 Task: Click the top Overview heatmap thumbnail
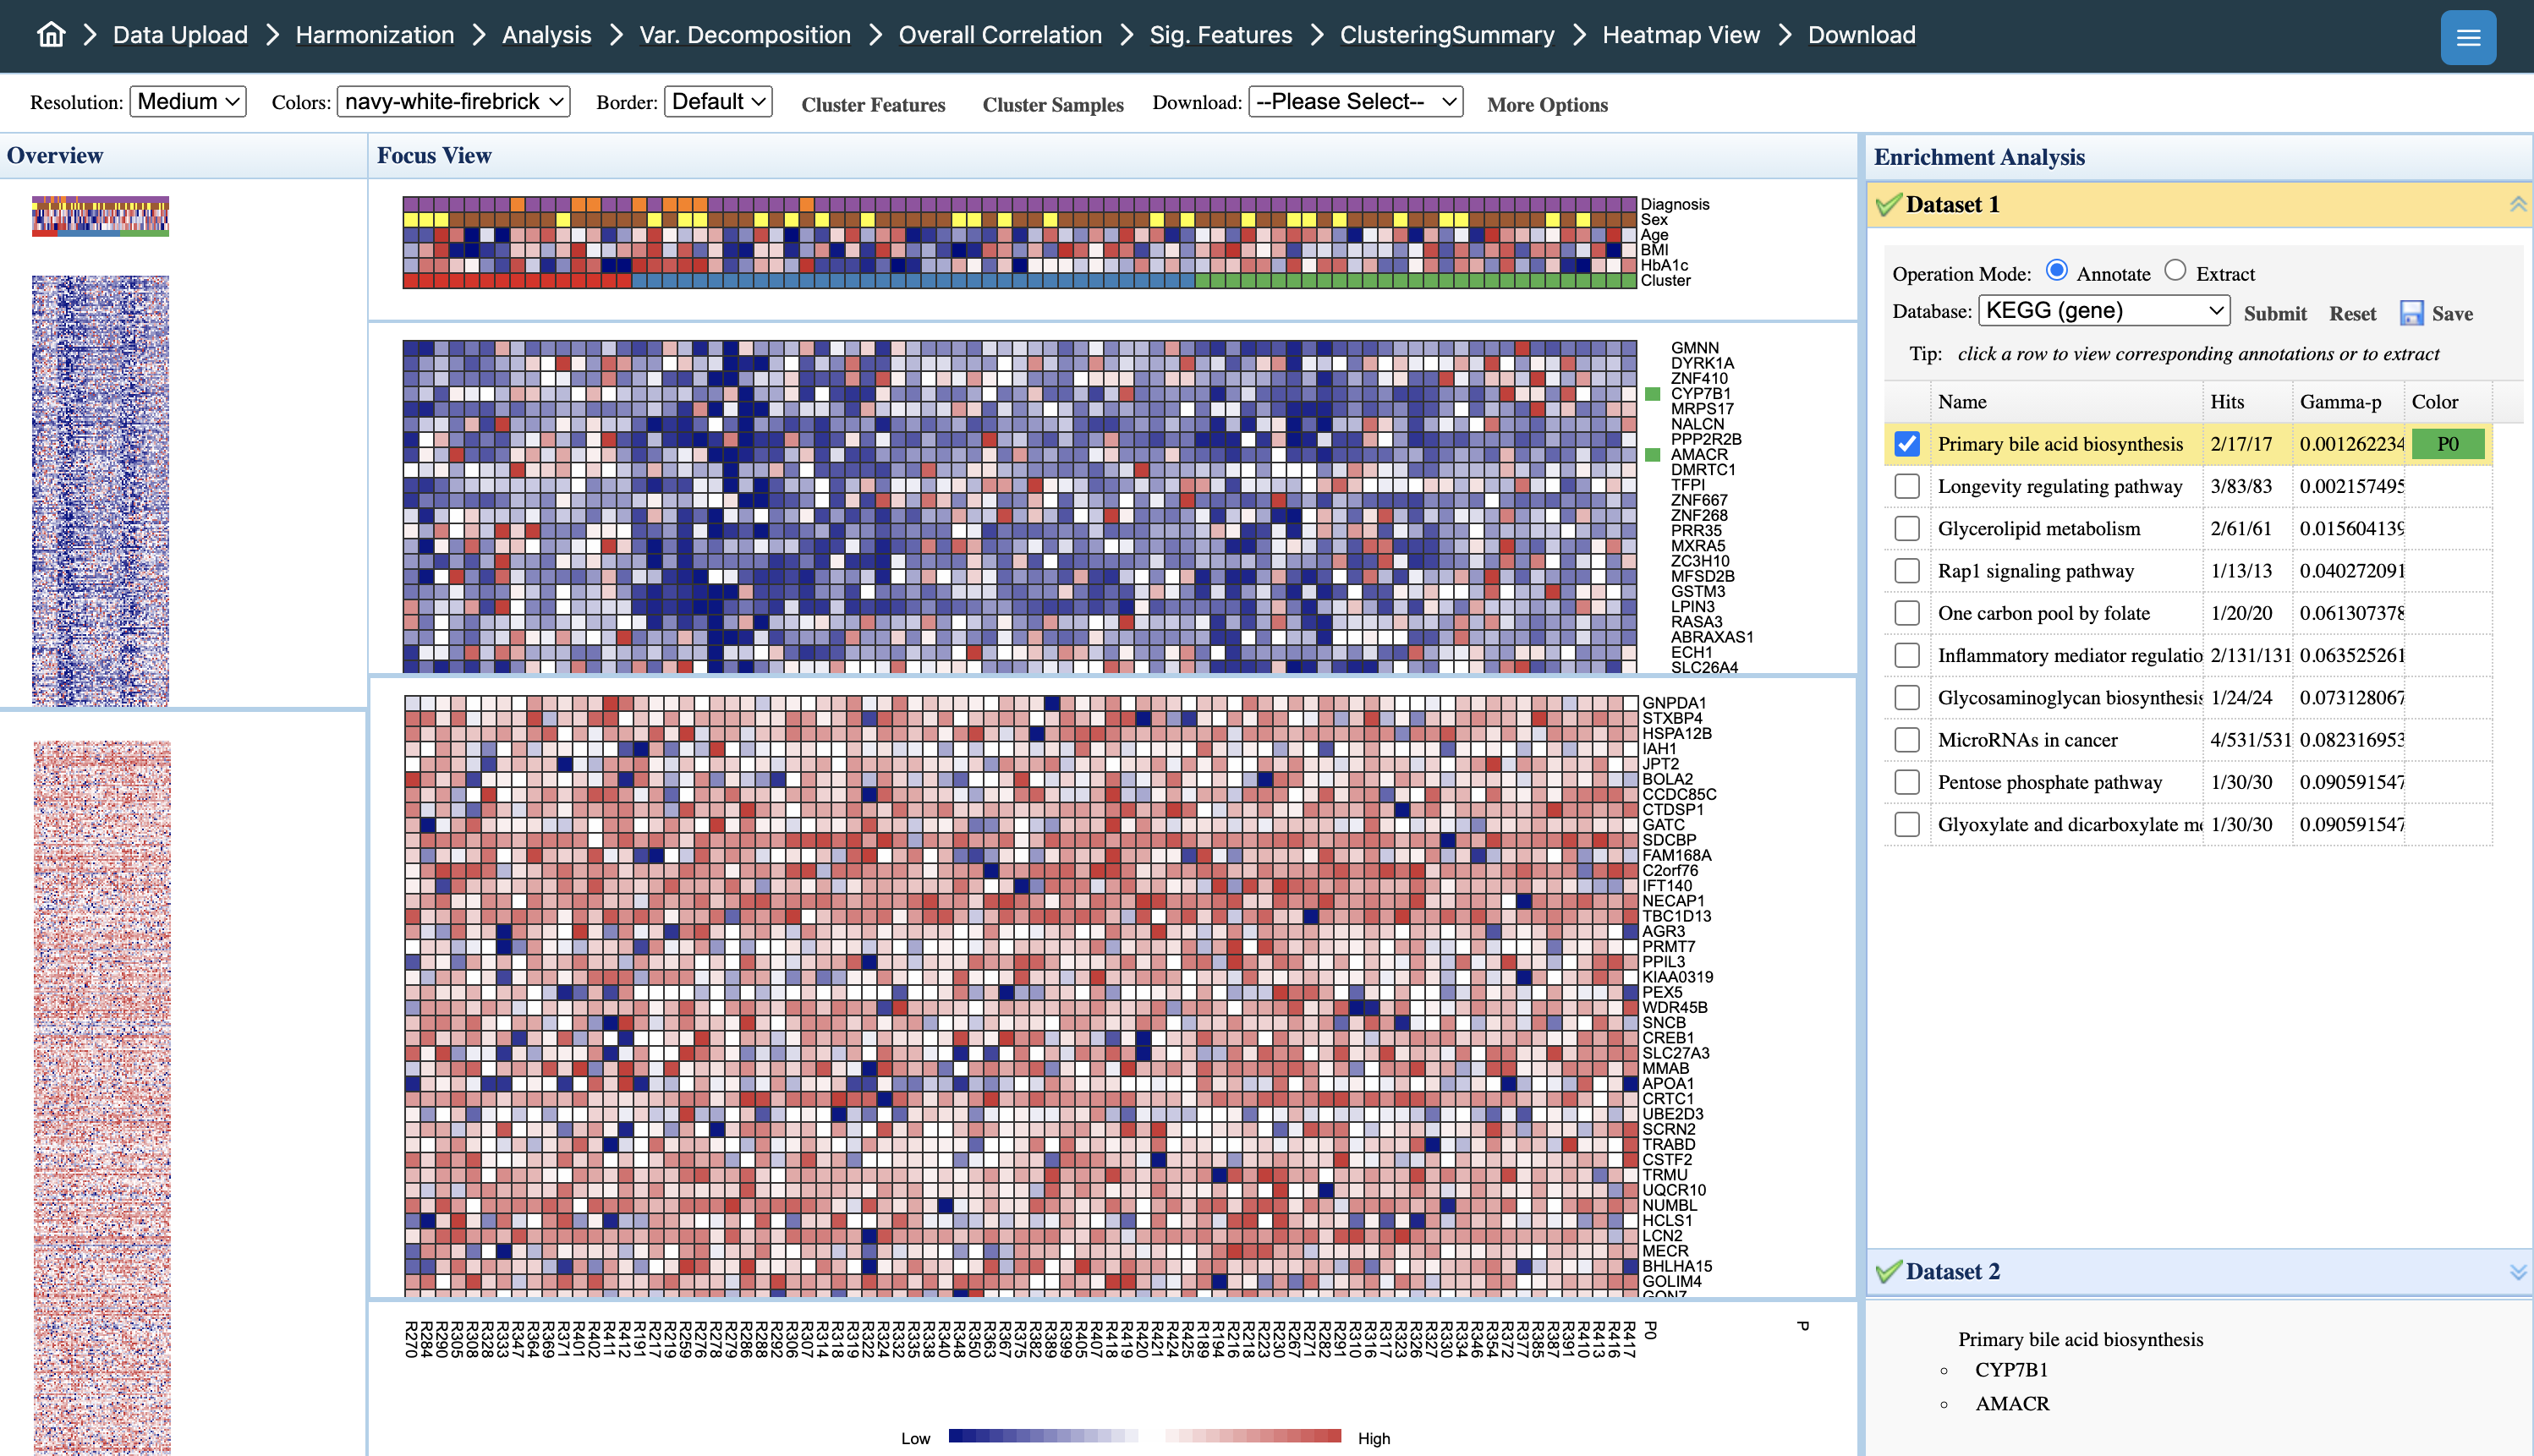pyautogui.click(x=99, y=216)
